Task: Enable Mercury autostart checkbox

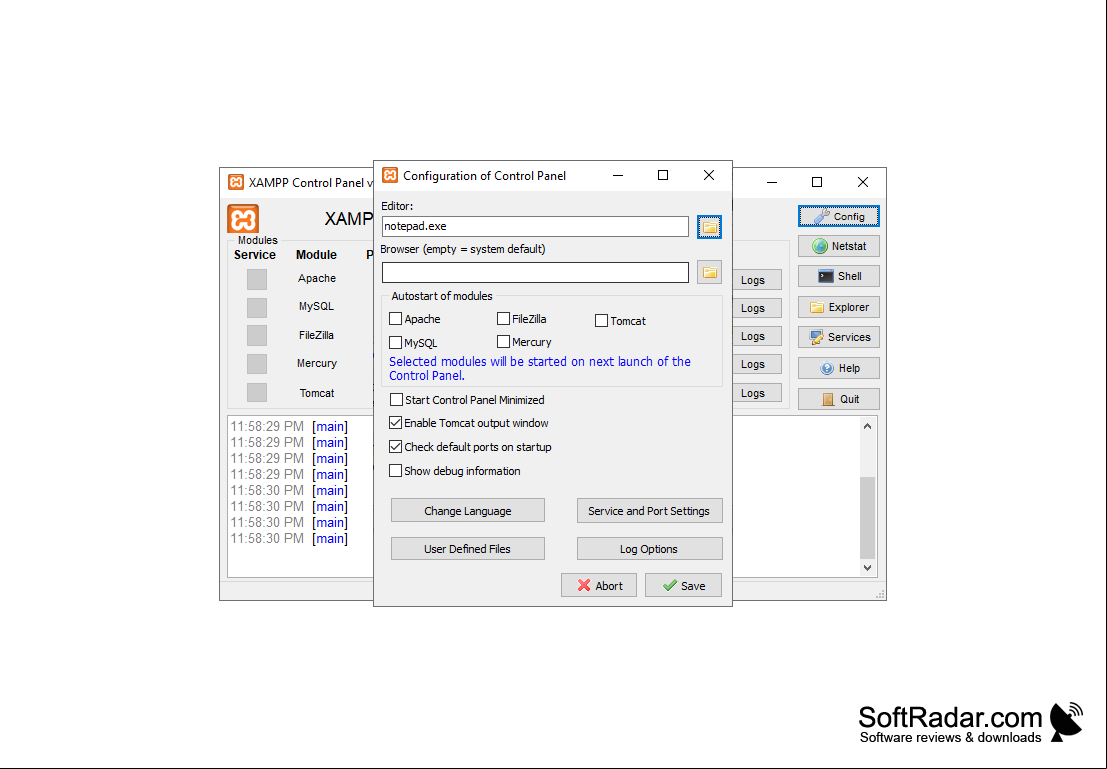Action: pos(503,342)
